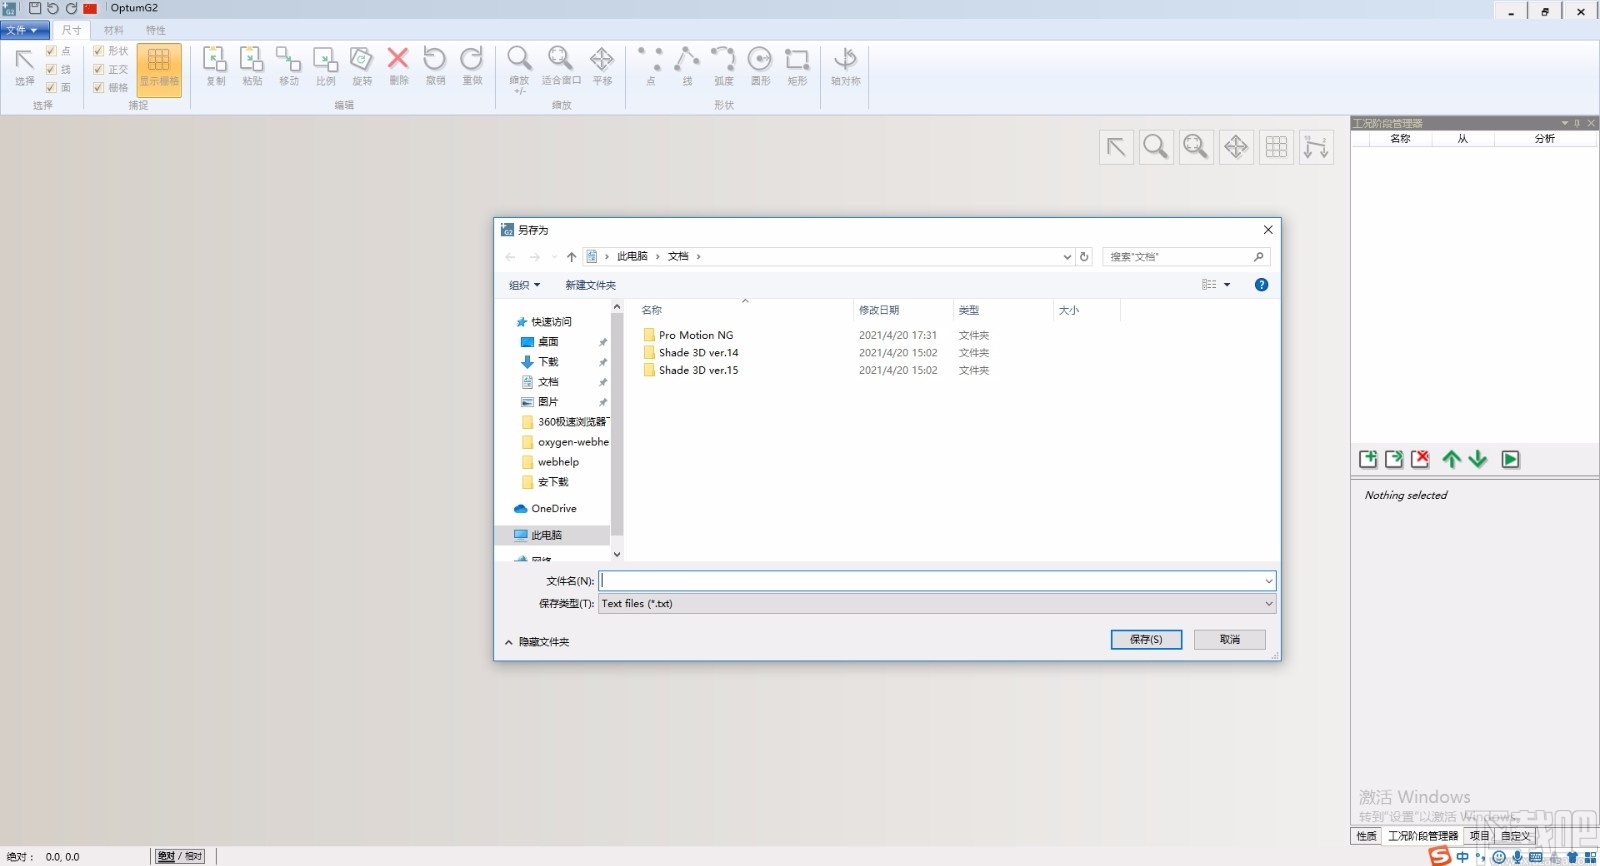Activate the 旋转 rotate tool

[x=362, y=67]
